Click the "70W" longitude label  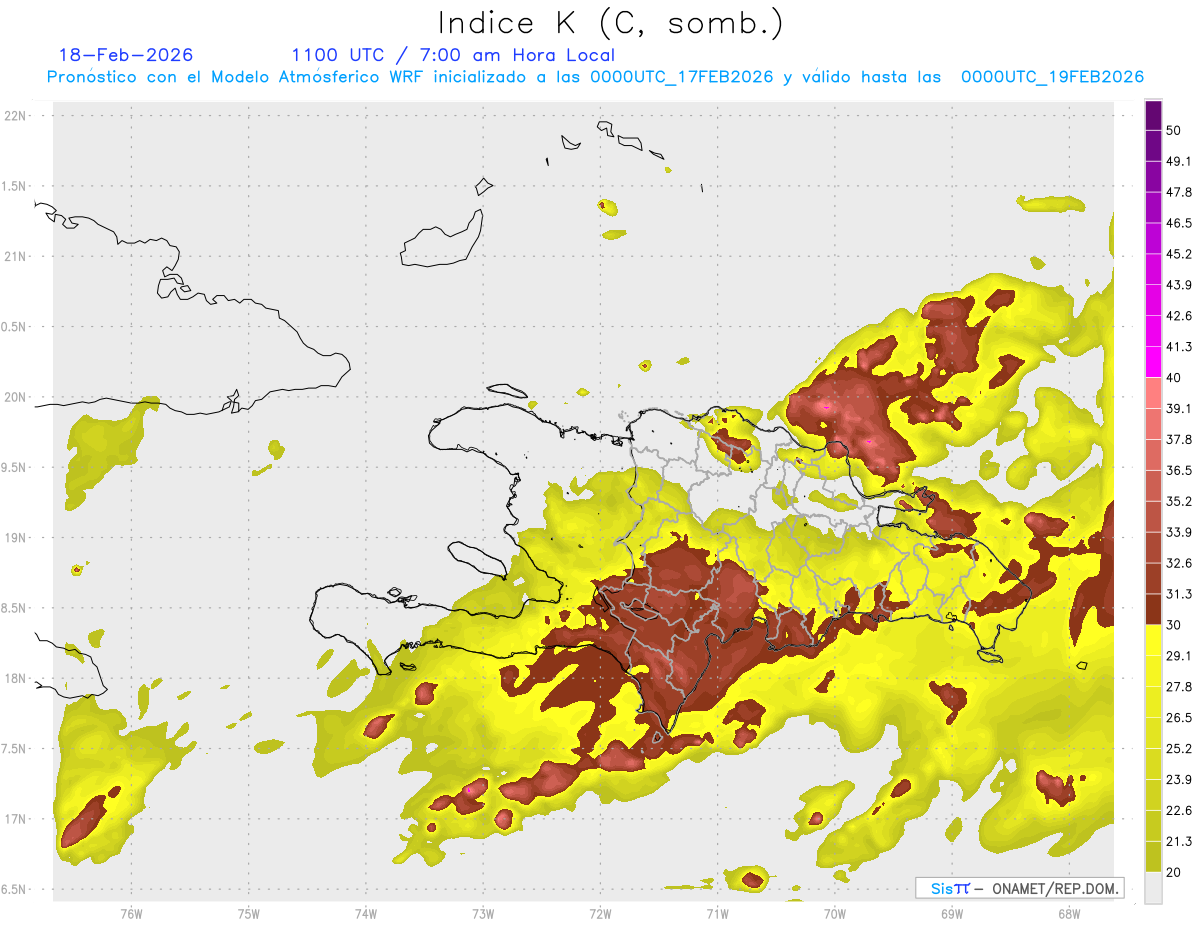835,913
